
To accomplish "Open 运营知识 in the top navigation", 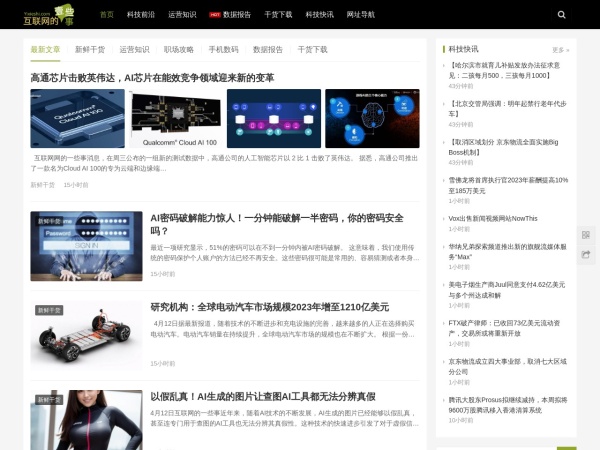I will 182,15.
